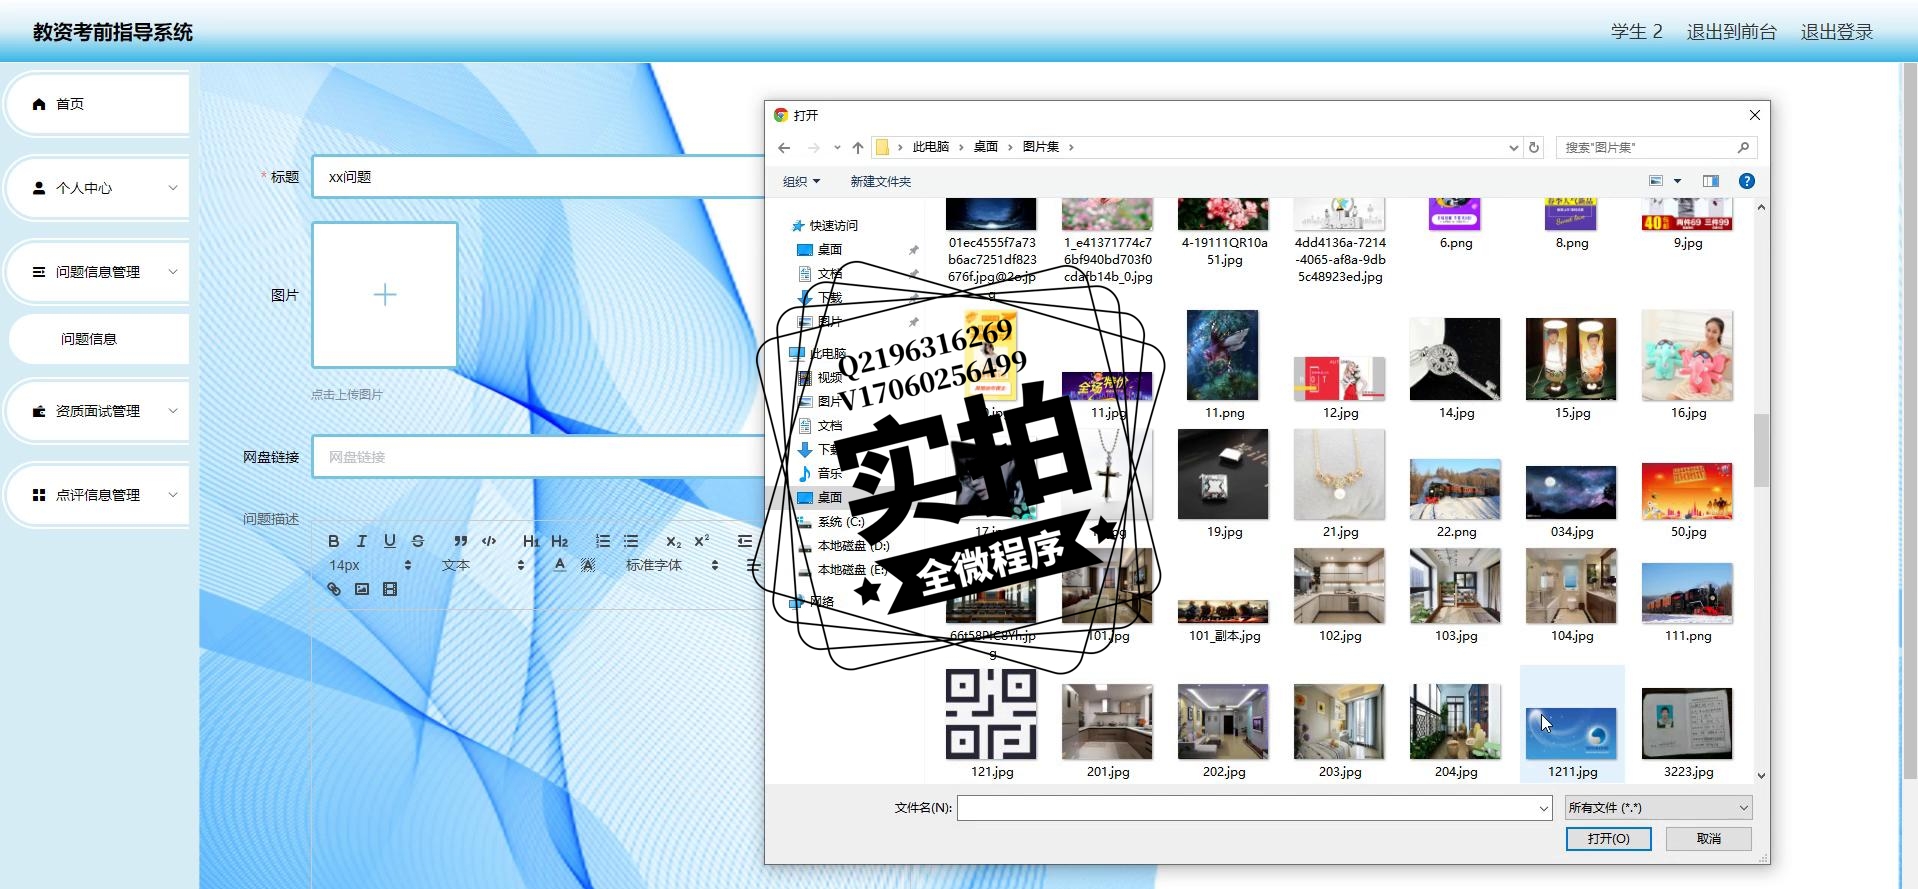
Task: Open the 文本 paragraph style dropdown
Action: click(483, 565)
